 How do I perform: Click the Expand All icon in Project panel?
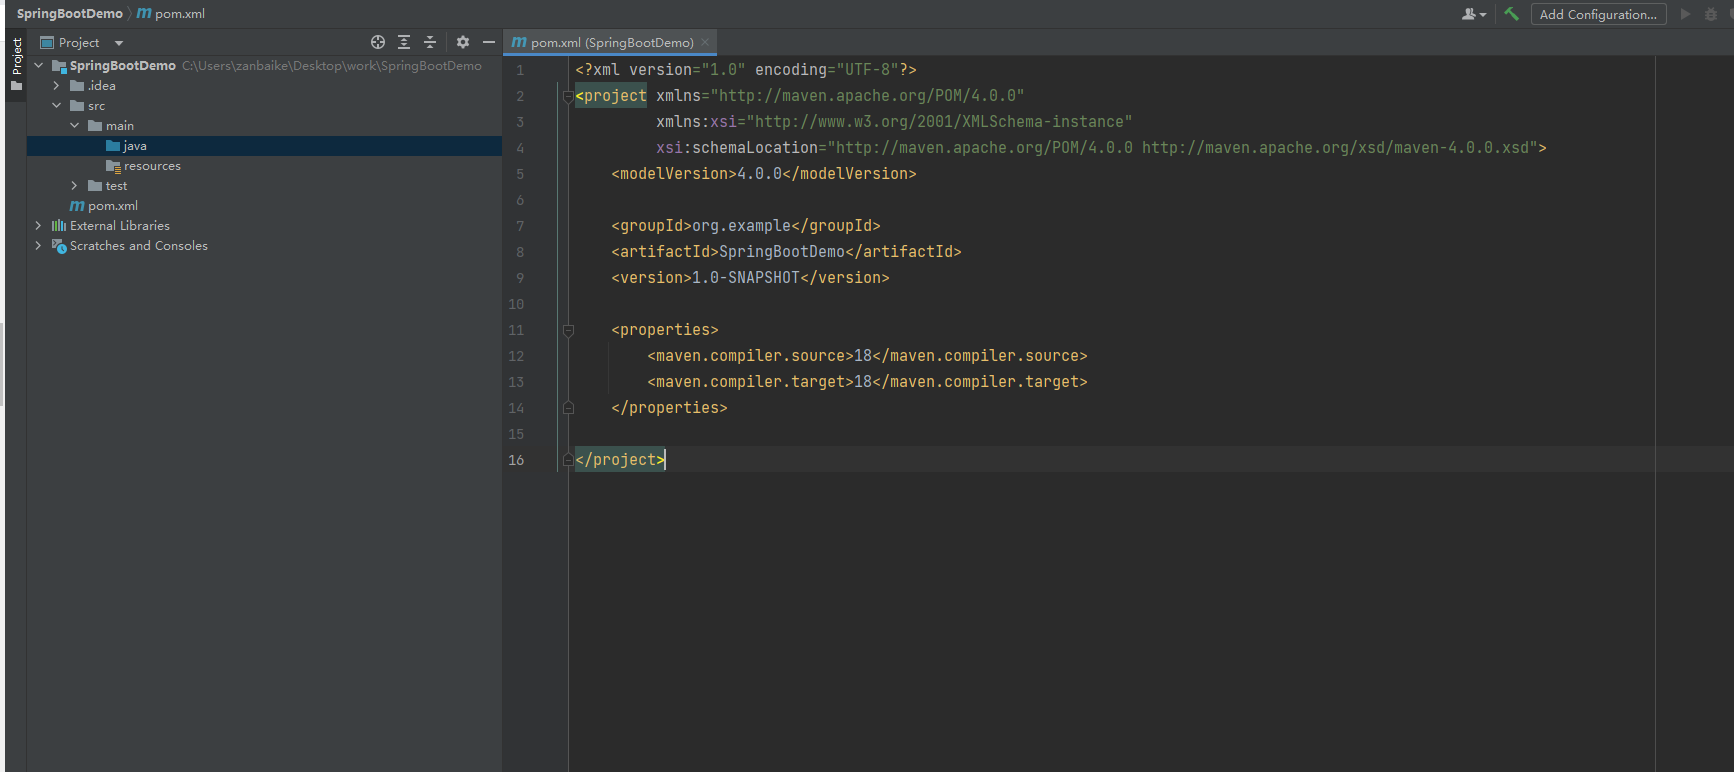pyautogui.click(x=404, y=42)
